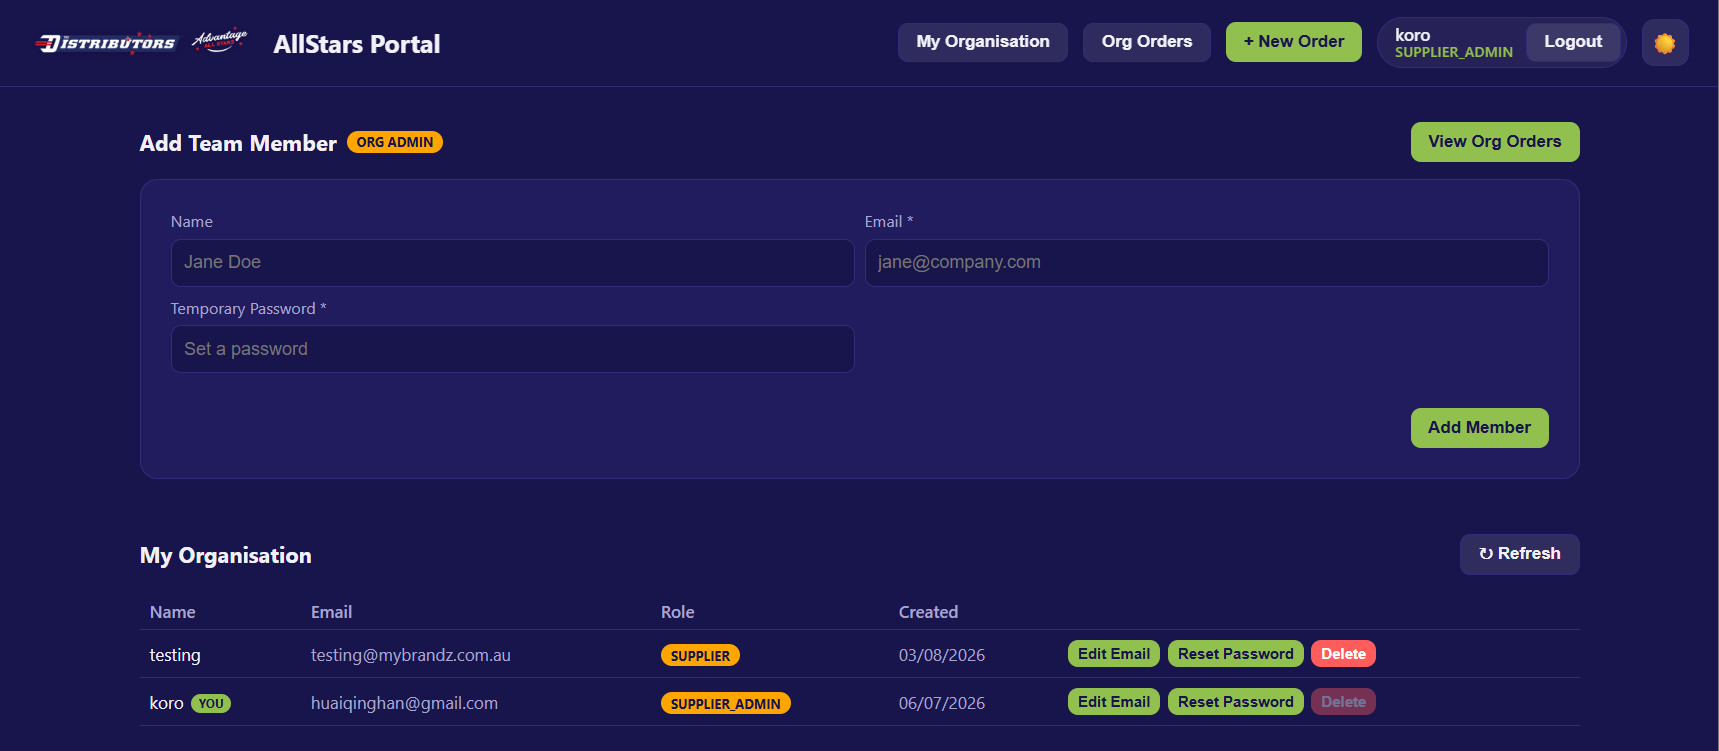Reset Password for koro
1719x751 pixels.
click(1236, 702)
